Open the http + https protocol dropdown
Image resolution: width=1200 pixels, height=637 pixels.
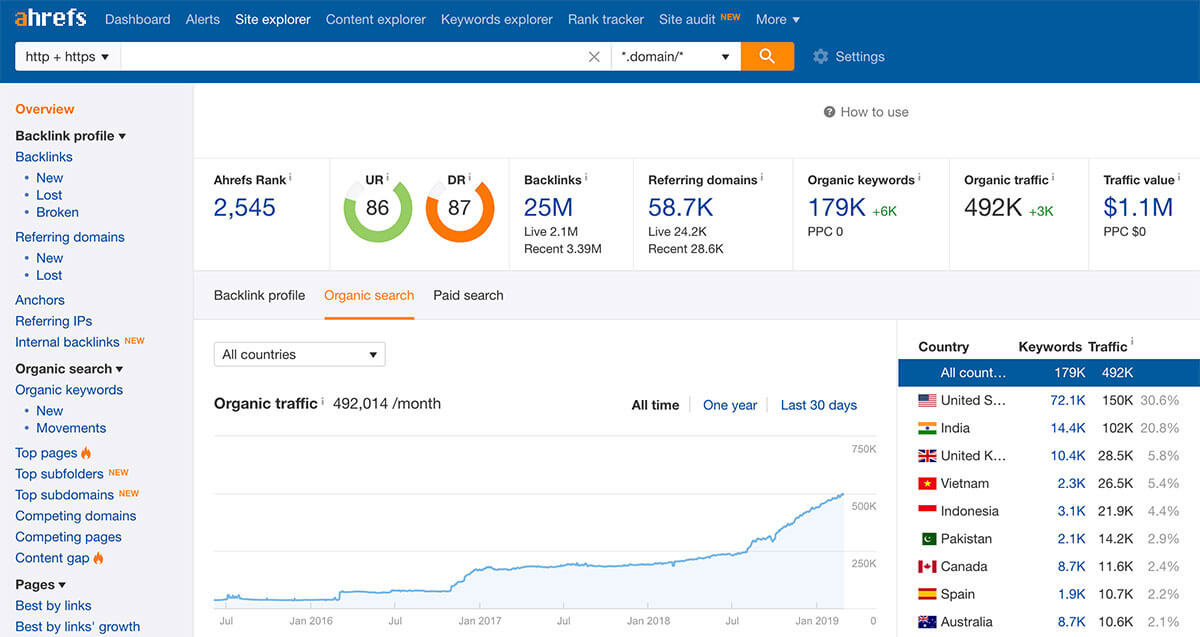(x=66, y=56)
